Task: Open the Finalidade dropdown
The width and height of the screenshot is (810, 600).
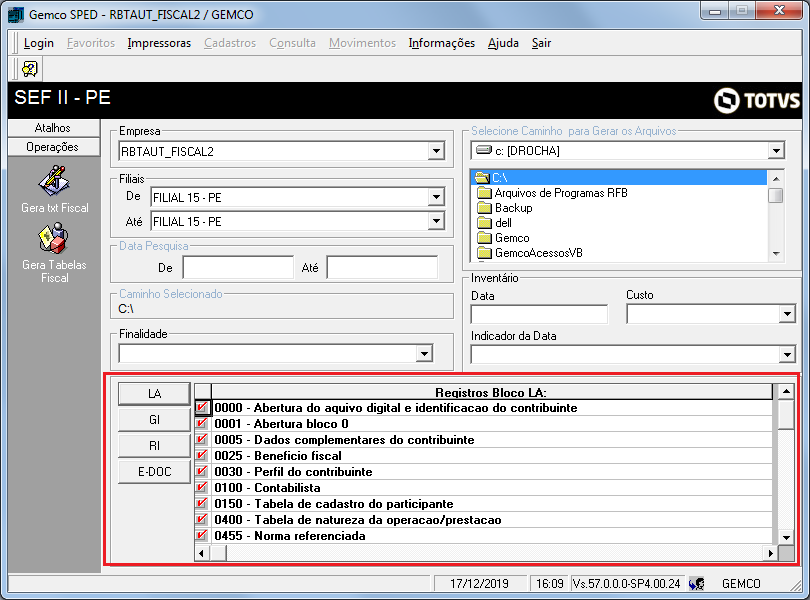Action: point(424,354)
